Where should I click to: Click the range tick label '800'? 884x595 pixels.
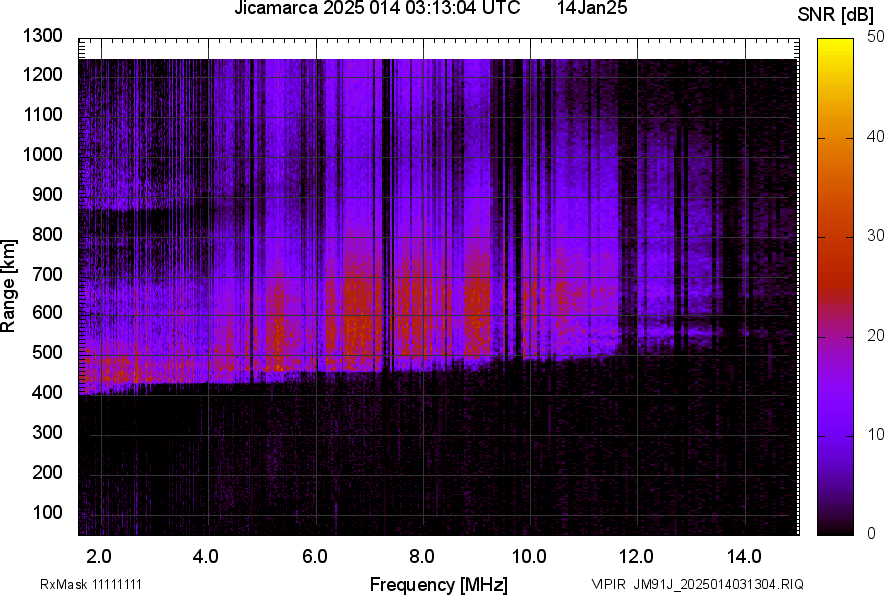pos(47,234)
